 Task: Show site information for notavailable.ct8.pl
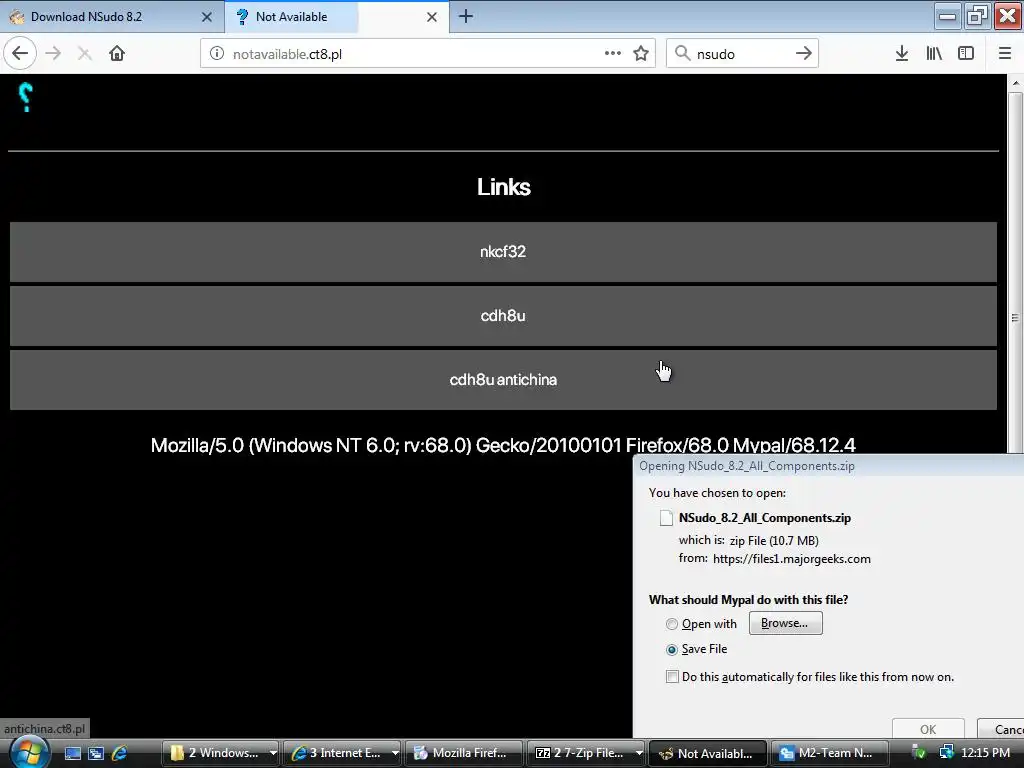[217, 54]
